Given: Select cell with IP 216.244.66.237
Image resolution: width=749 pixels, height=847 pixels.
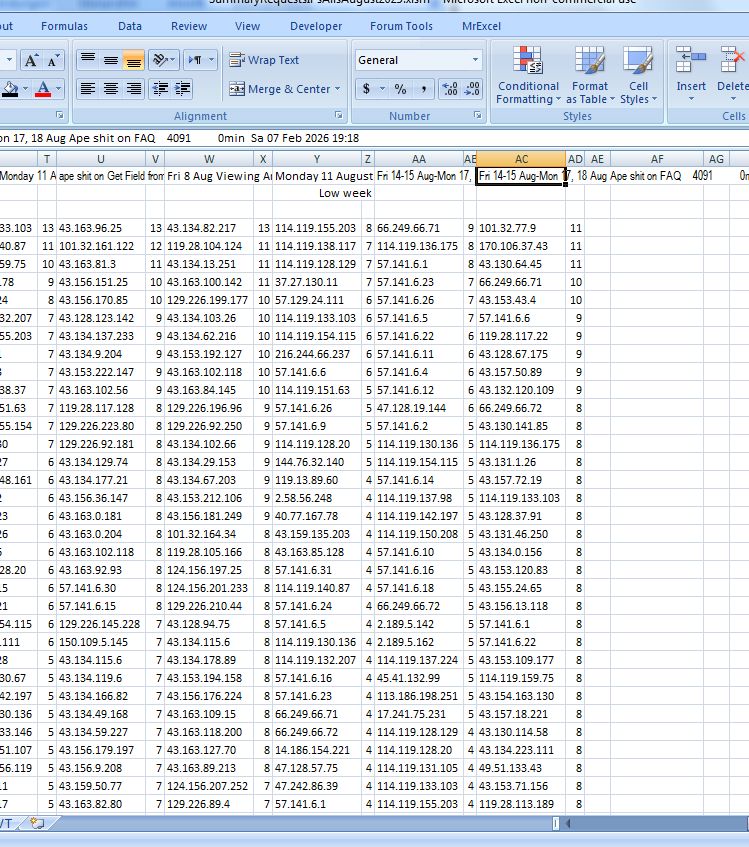Looking at the screenshot, I should pos(317,354).
